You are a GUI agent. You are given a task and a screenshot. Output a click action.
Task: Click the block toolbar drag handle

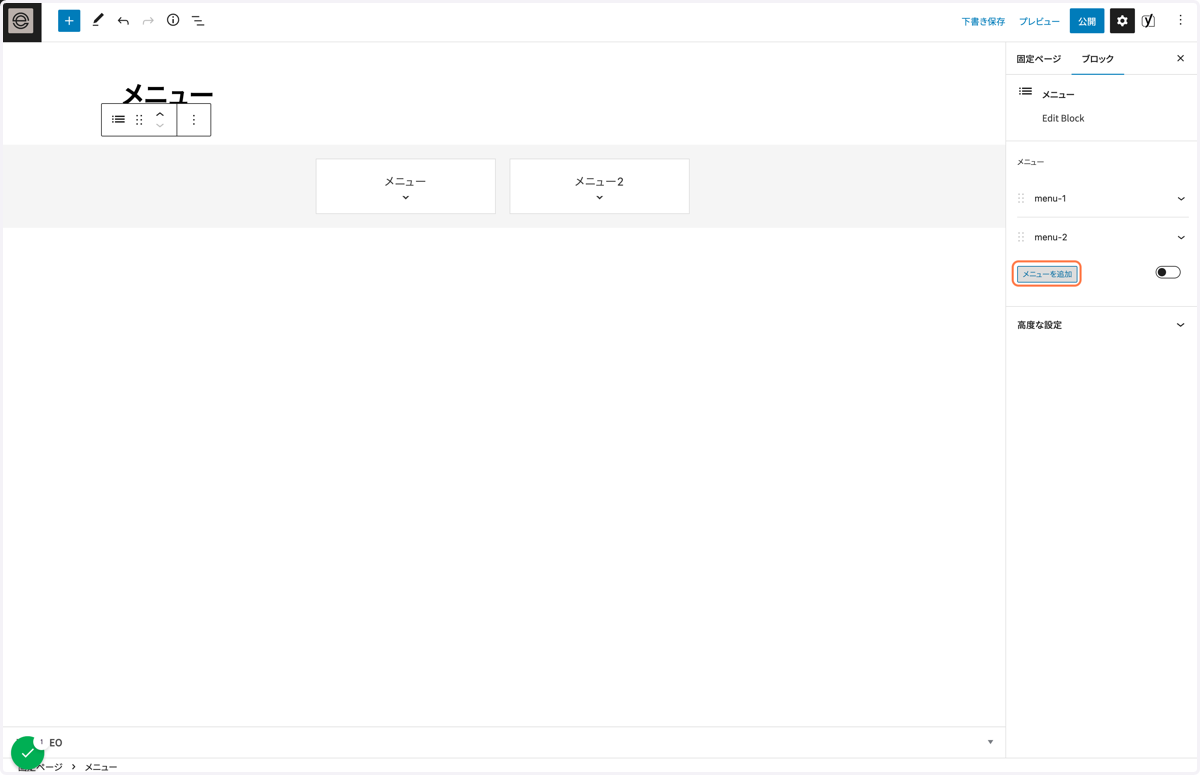[x=139, y=120]
